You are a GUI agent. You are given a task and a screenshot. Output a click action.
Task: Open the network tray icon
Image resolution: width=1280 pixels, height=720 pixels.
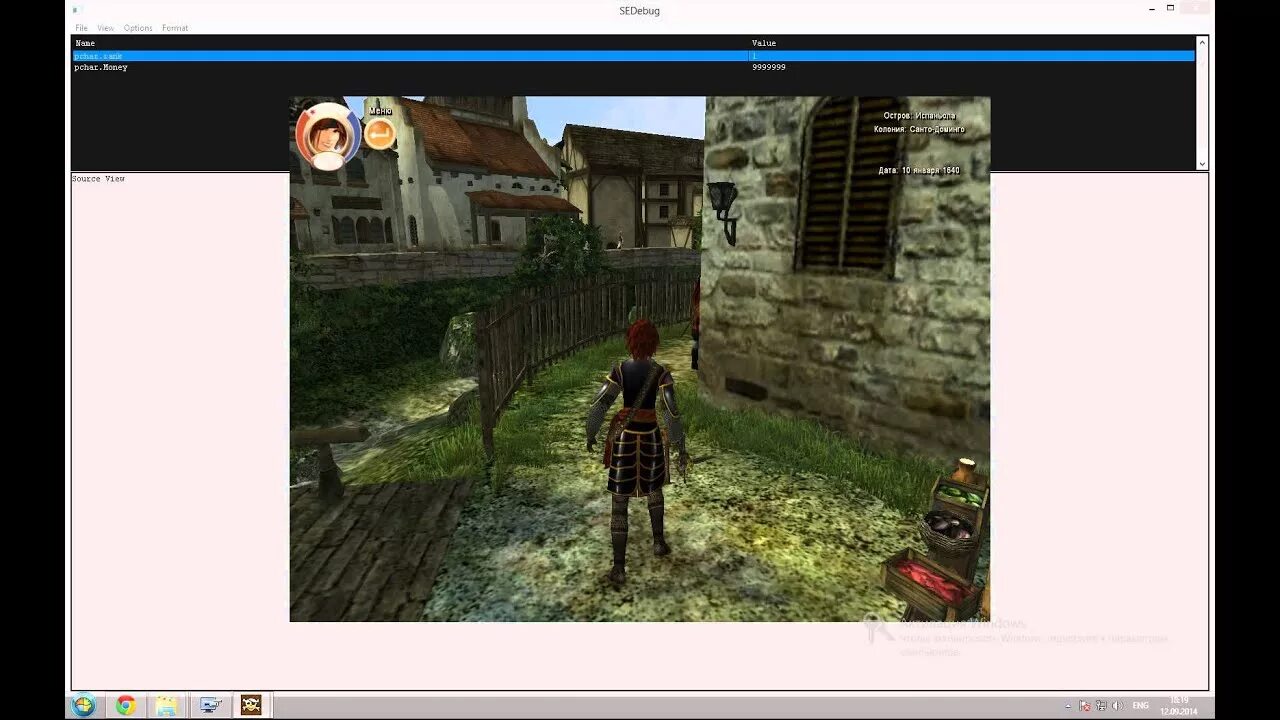(x=1101, y=706)
